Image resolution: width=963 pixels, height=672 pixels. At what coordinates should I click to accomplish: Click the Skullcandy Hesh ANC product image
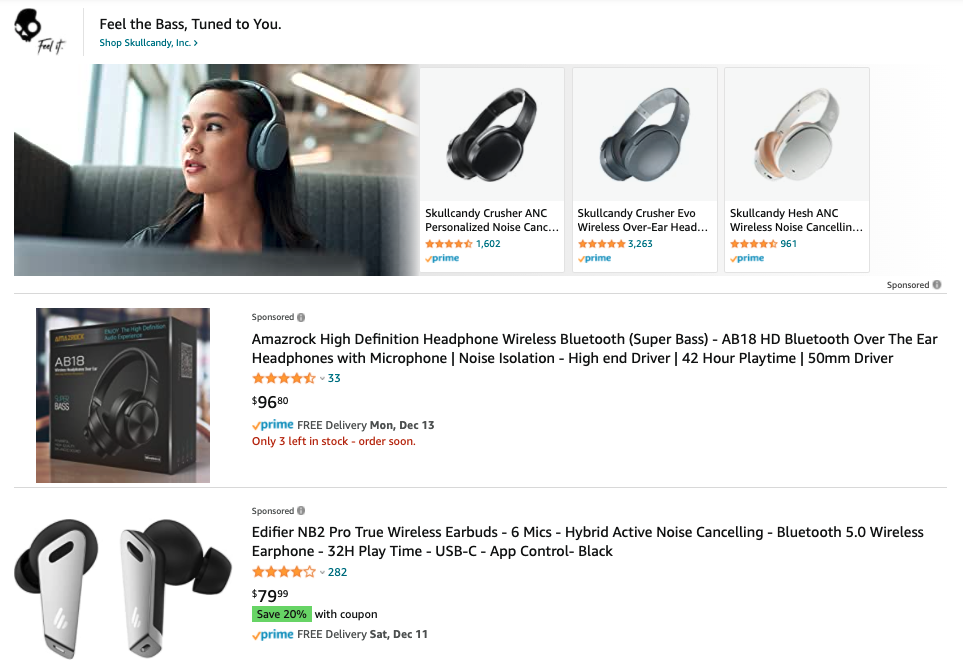[x=796, y=135]
